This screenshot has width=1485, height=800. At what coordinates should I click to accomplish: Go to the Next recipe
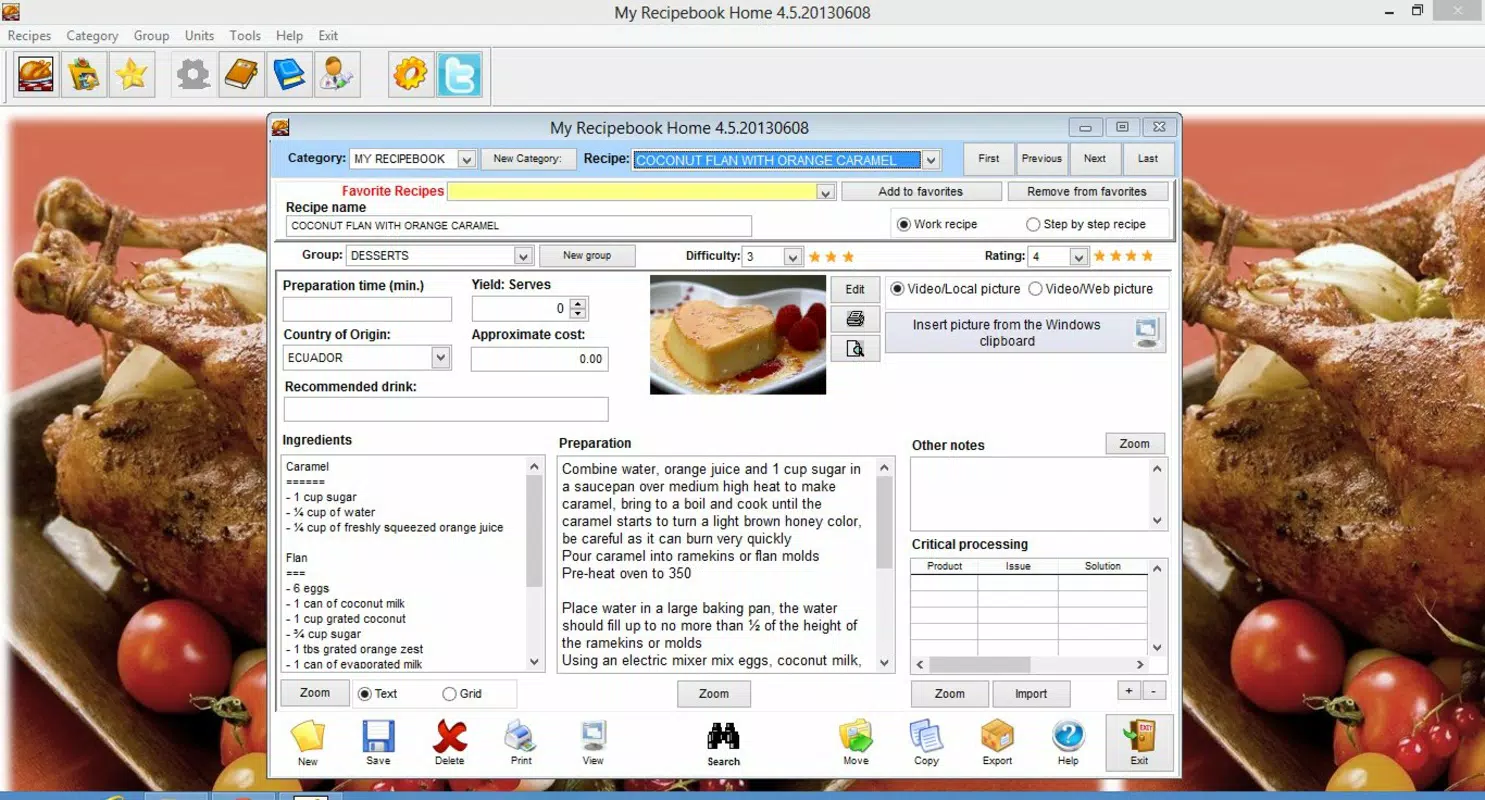coord(1095,158)
